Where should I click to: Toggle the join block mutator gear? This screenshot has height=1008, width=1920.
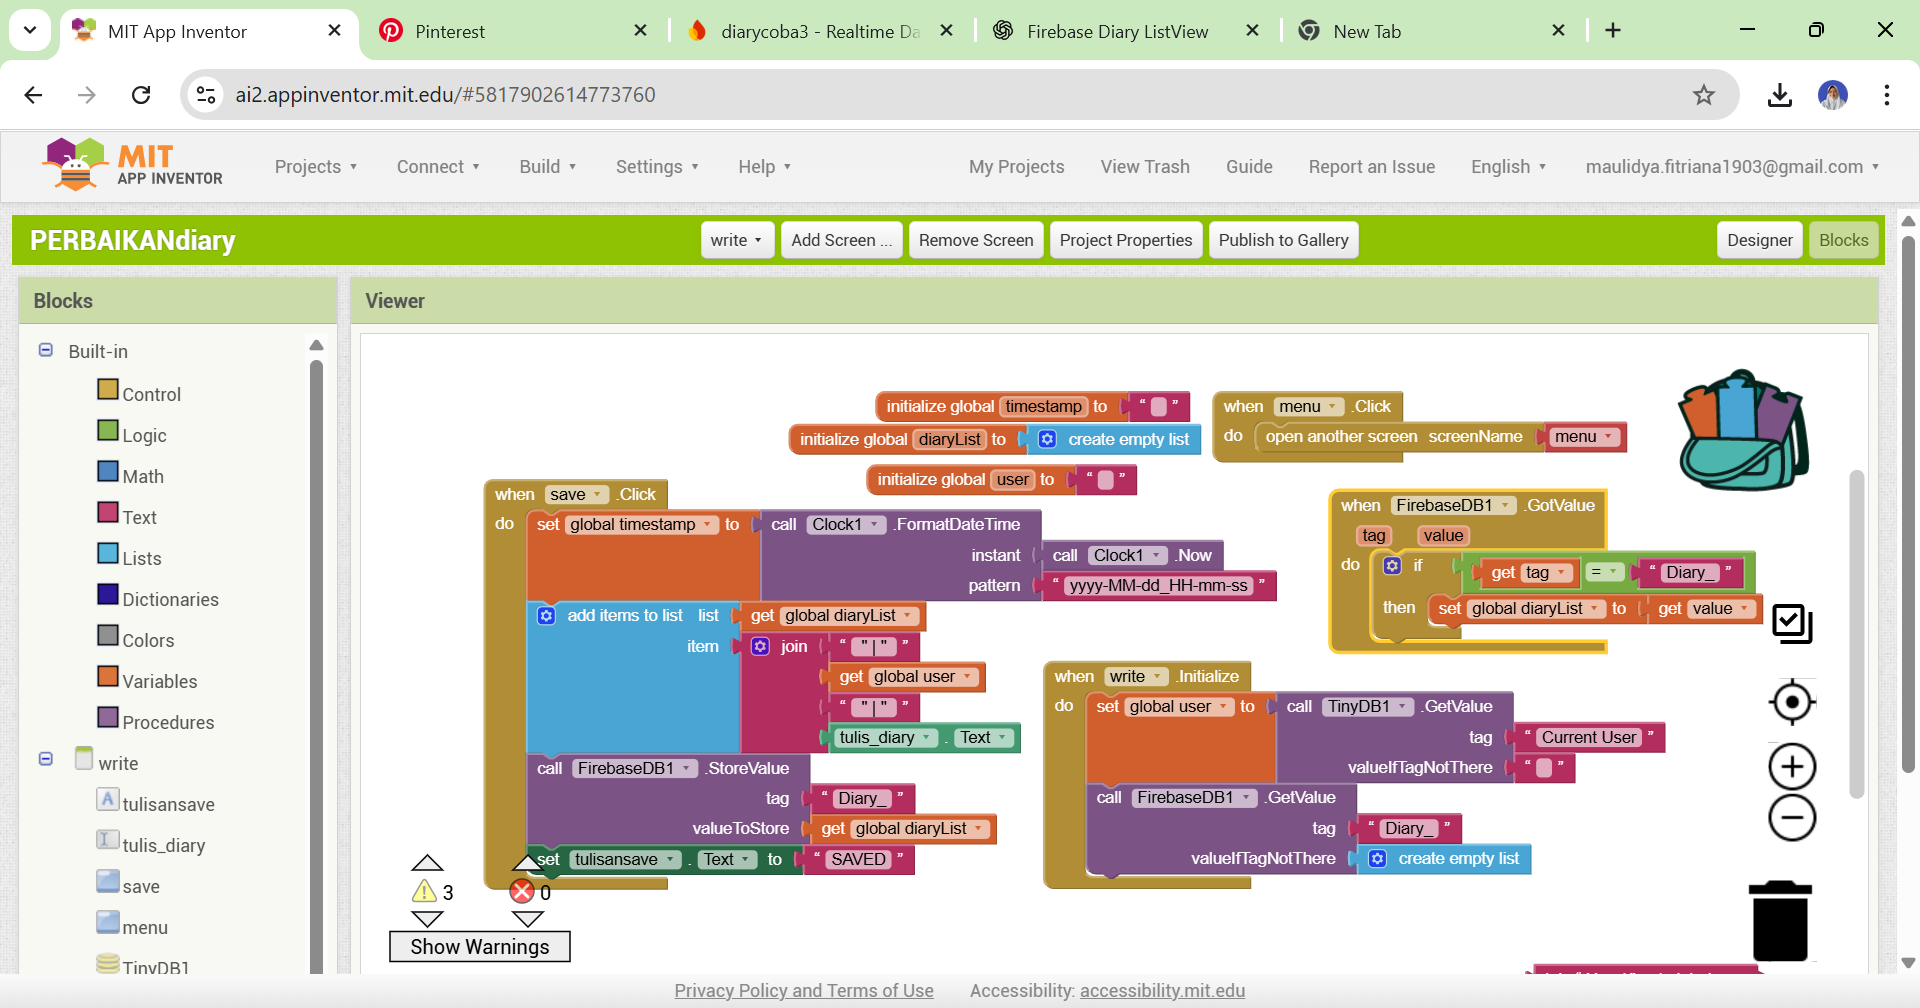(x=761, y=647)
